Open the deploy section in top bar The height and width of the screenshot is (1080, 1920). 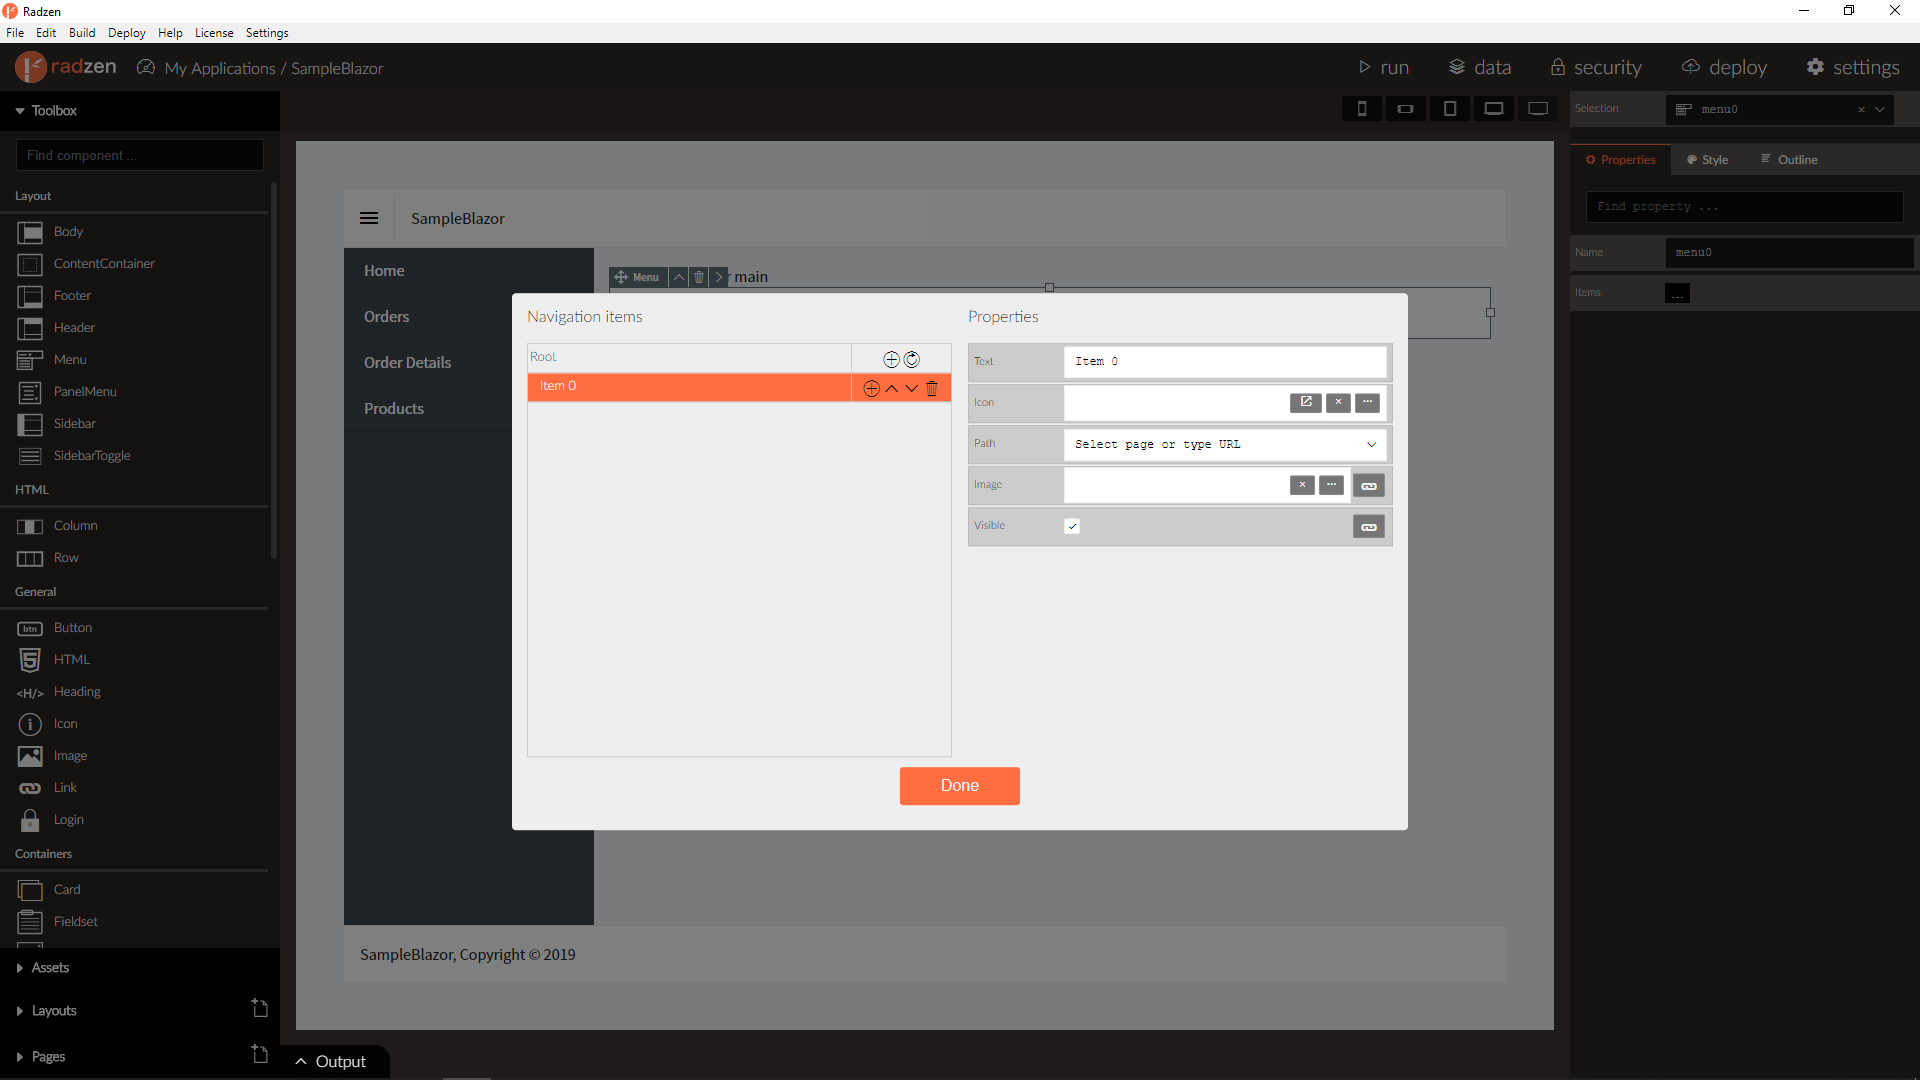[x=1725, y=68]
